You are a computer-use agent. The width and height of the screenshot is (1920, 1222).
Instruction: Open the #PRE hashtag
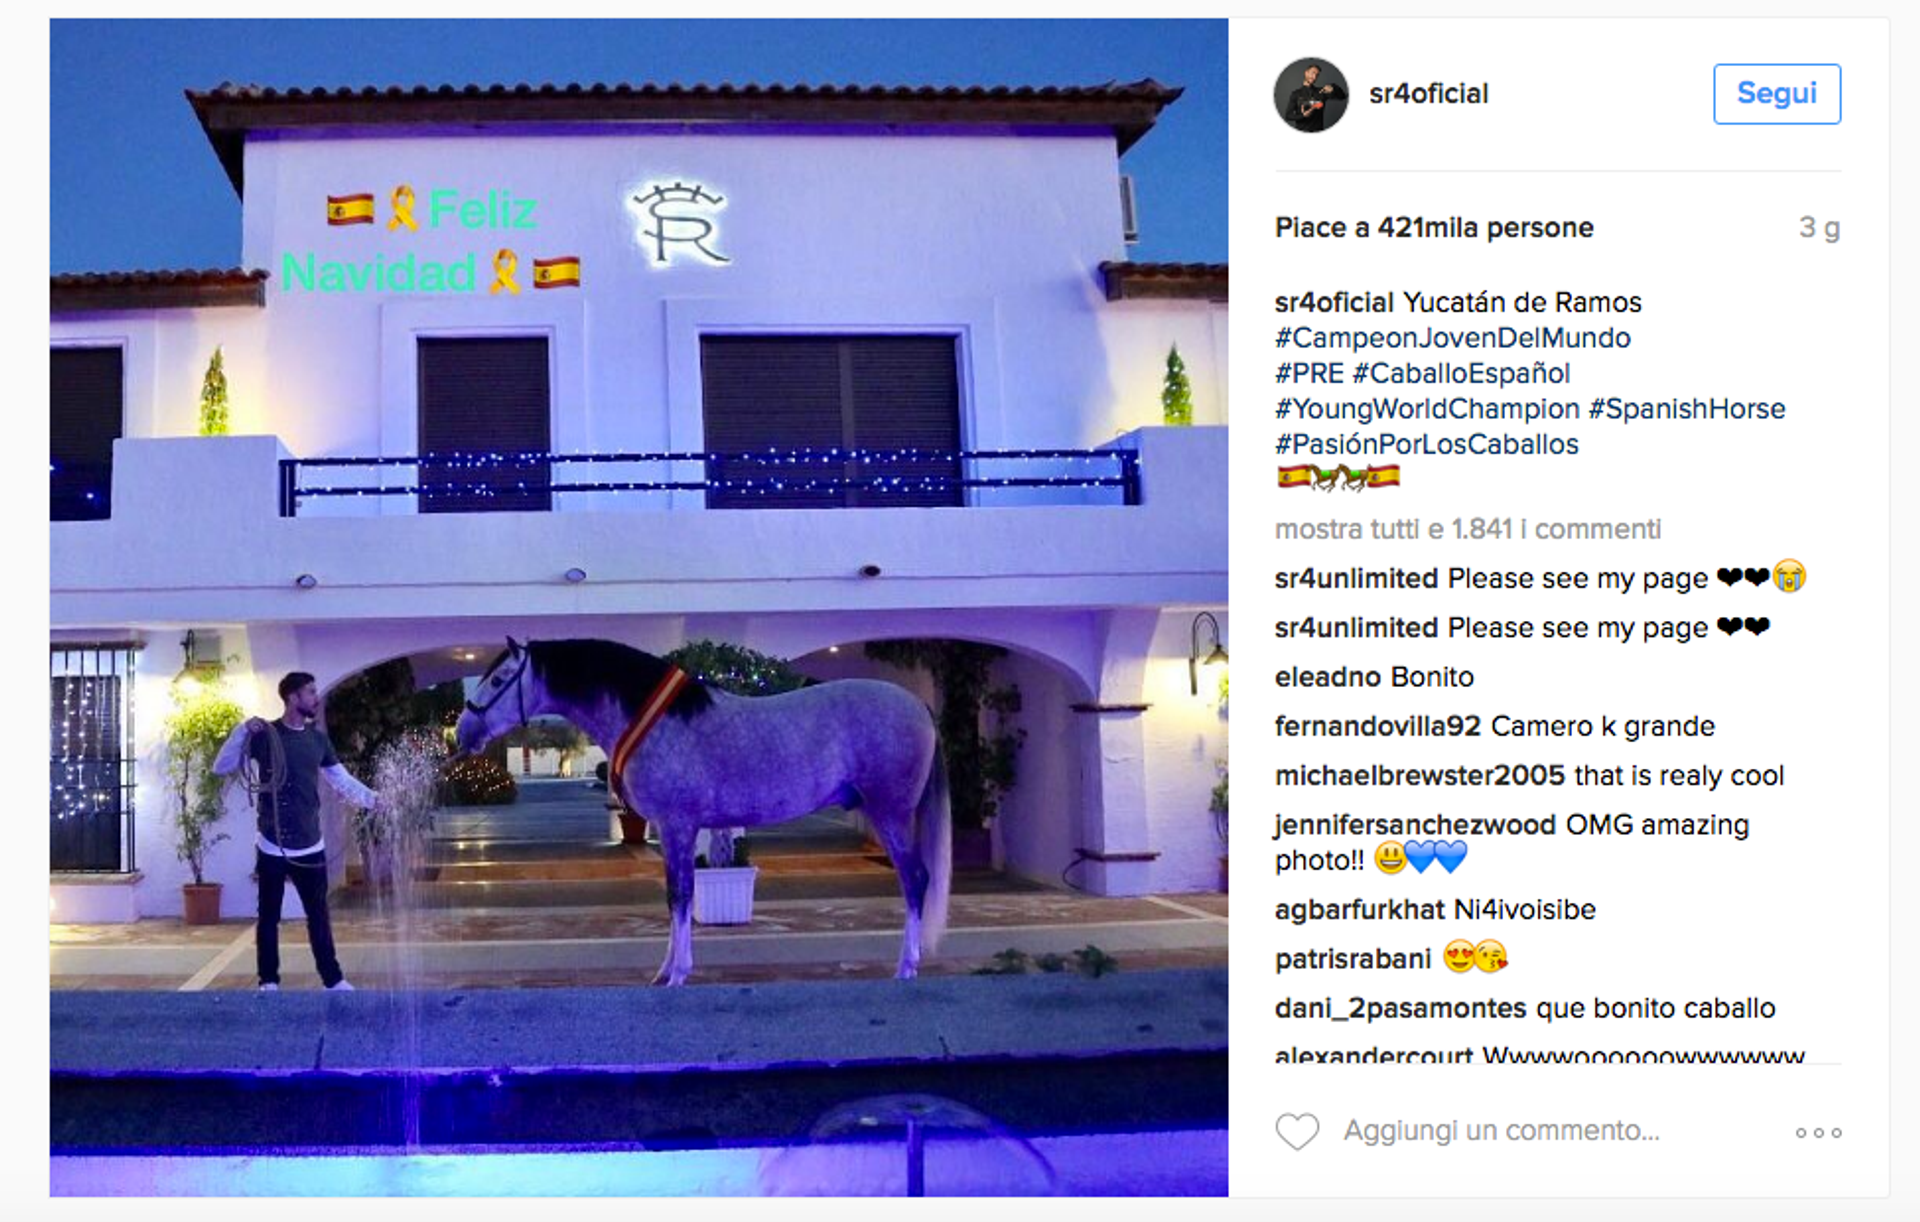pyautogui.click(x=1309, y=373)
